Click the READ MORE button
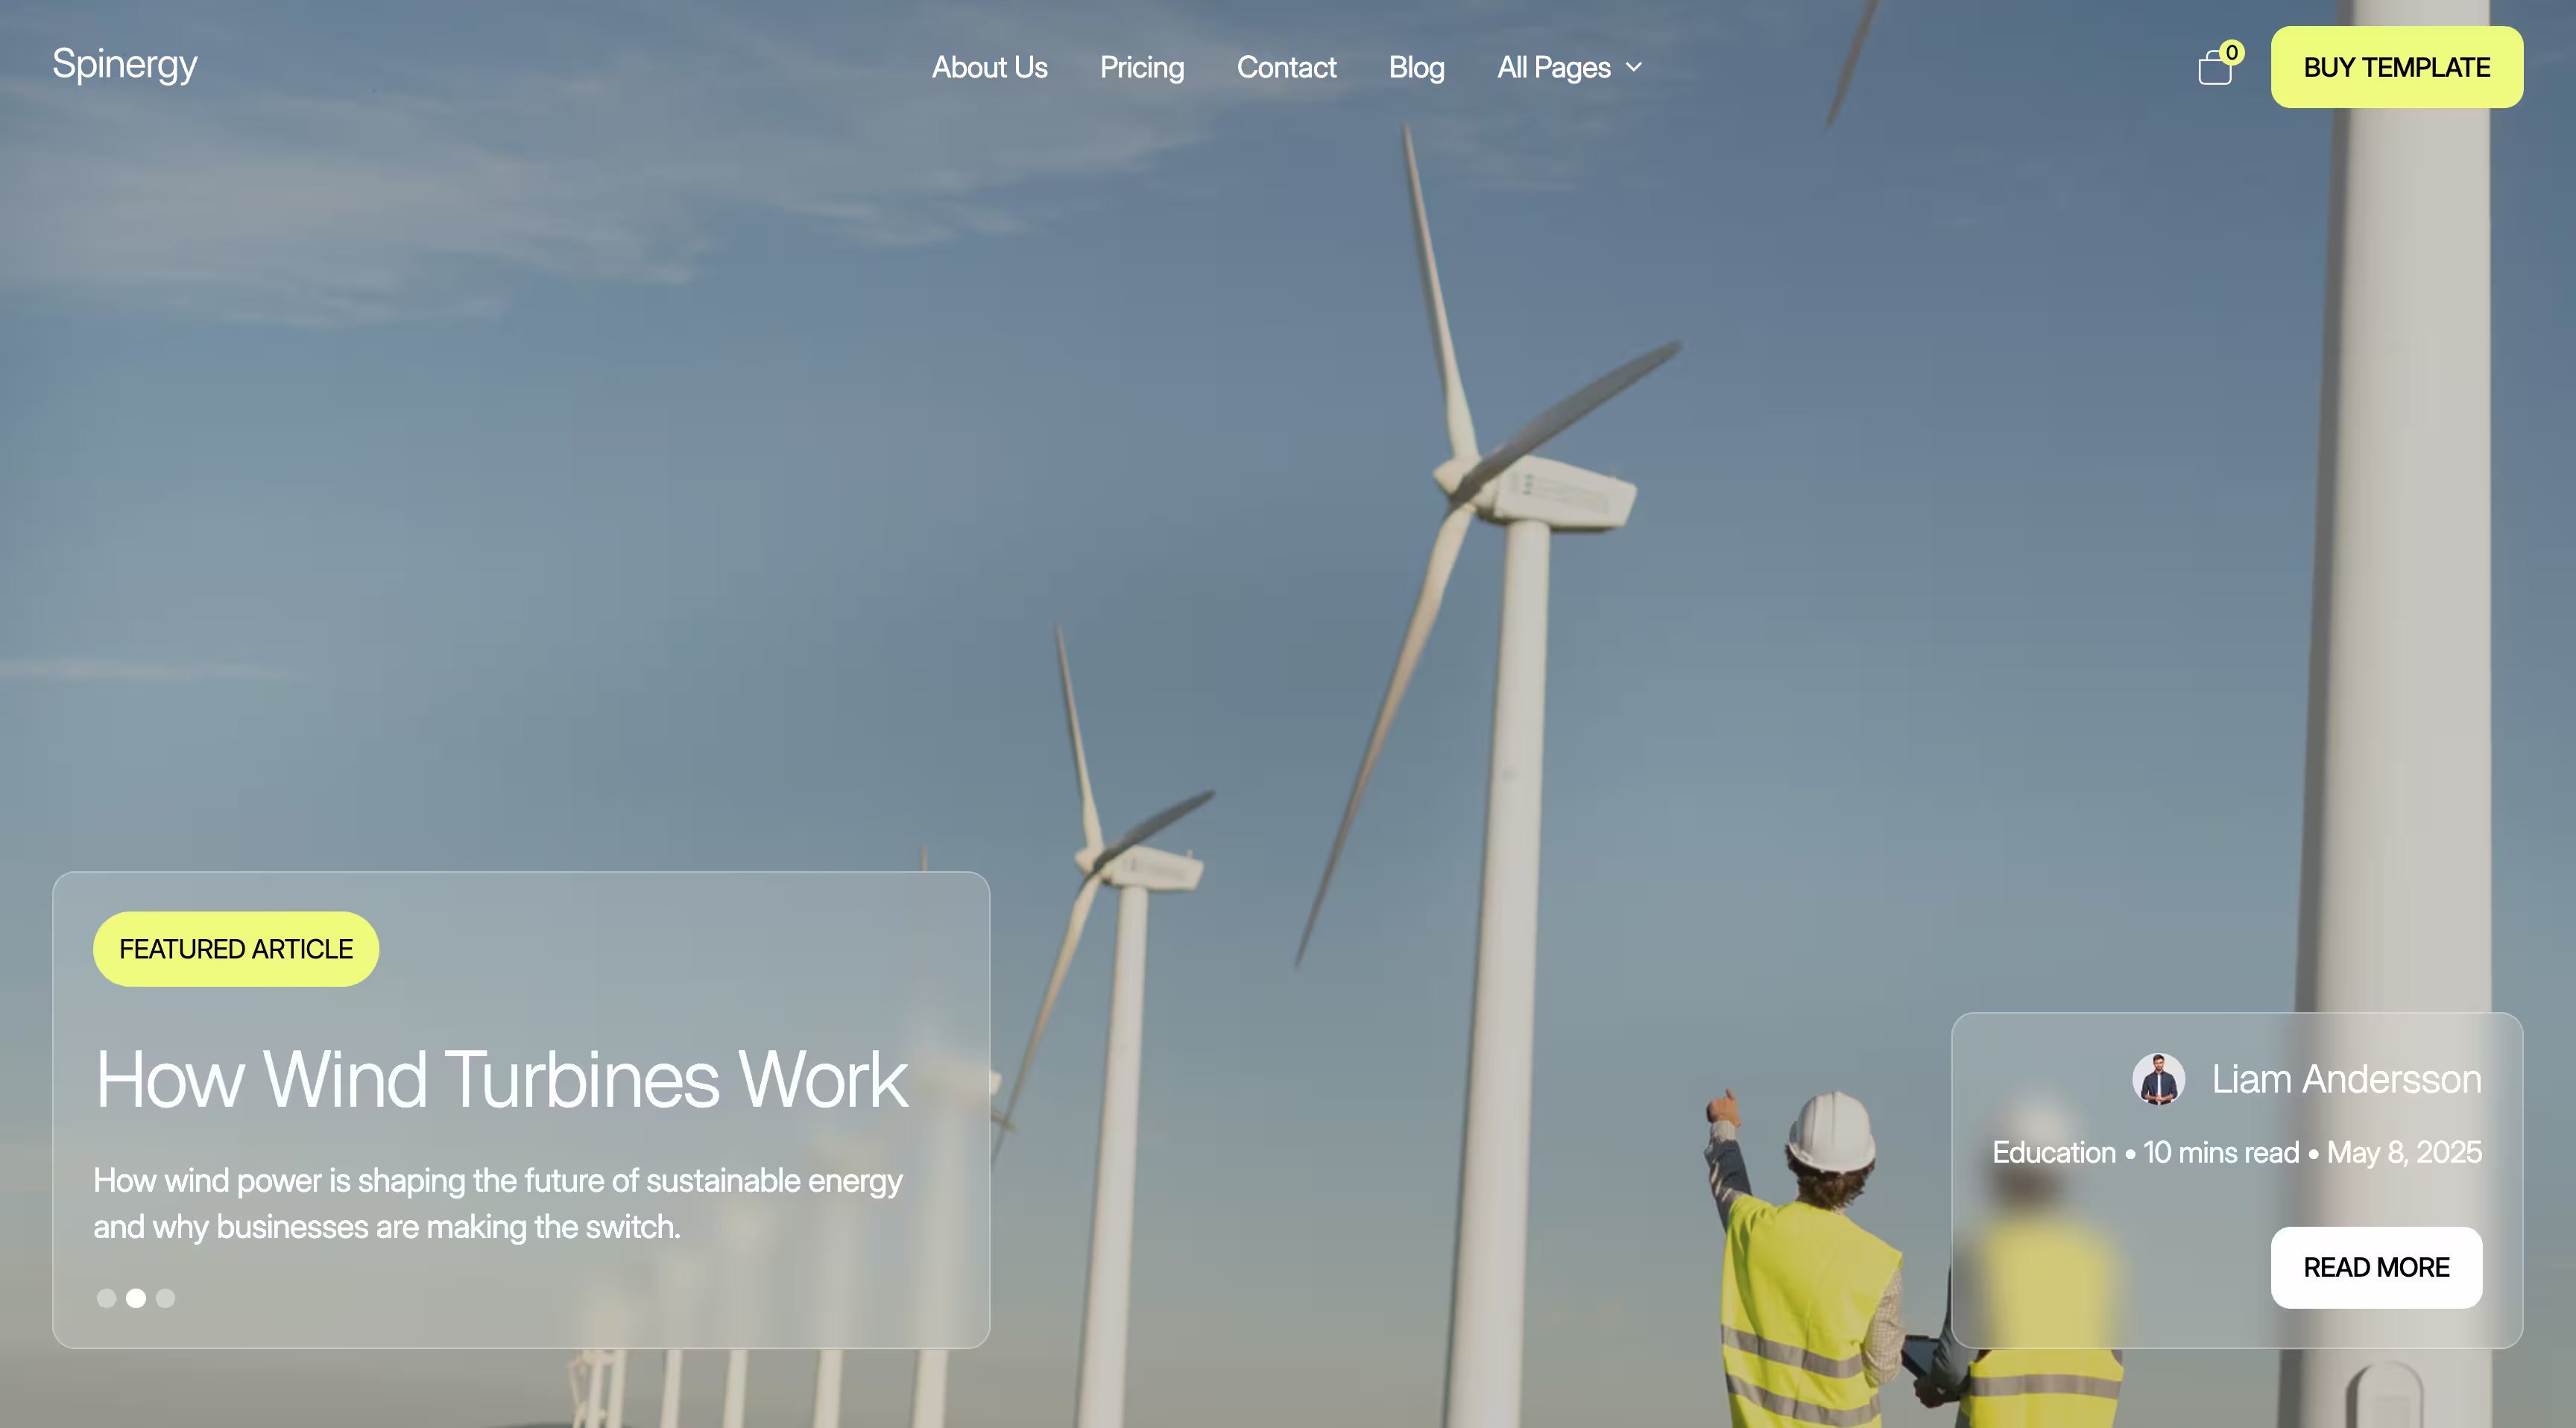The image size is (2576, 1428). point(2376,1267)
